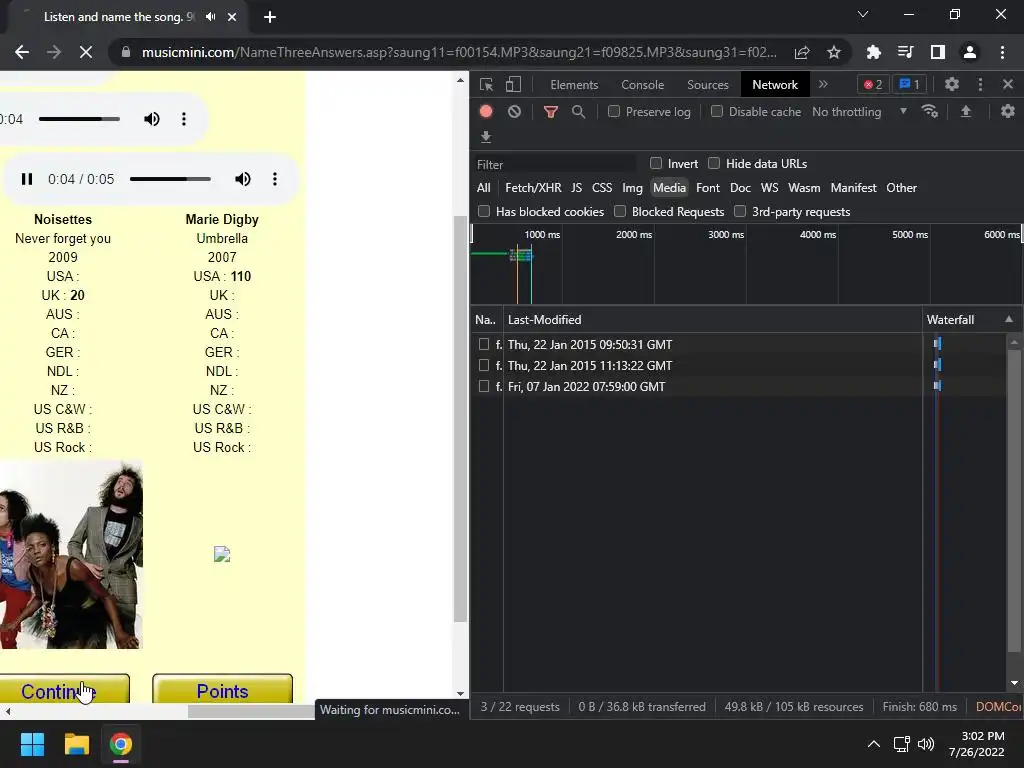1024x768 pixels.
Task: Sort by the Waterfall column arrow
Action: click(1008, 319)
